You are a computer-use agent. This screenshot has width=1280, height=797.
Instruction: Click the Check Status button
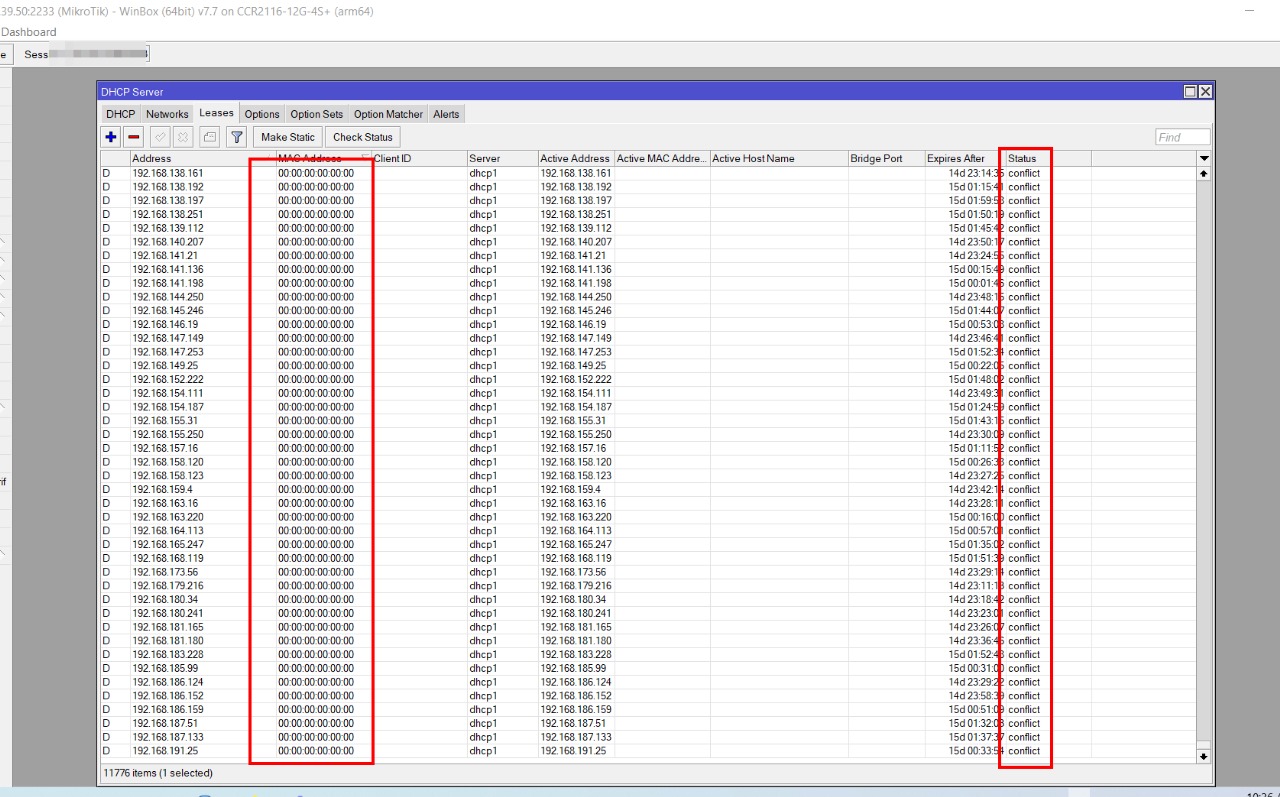[363, 137]
